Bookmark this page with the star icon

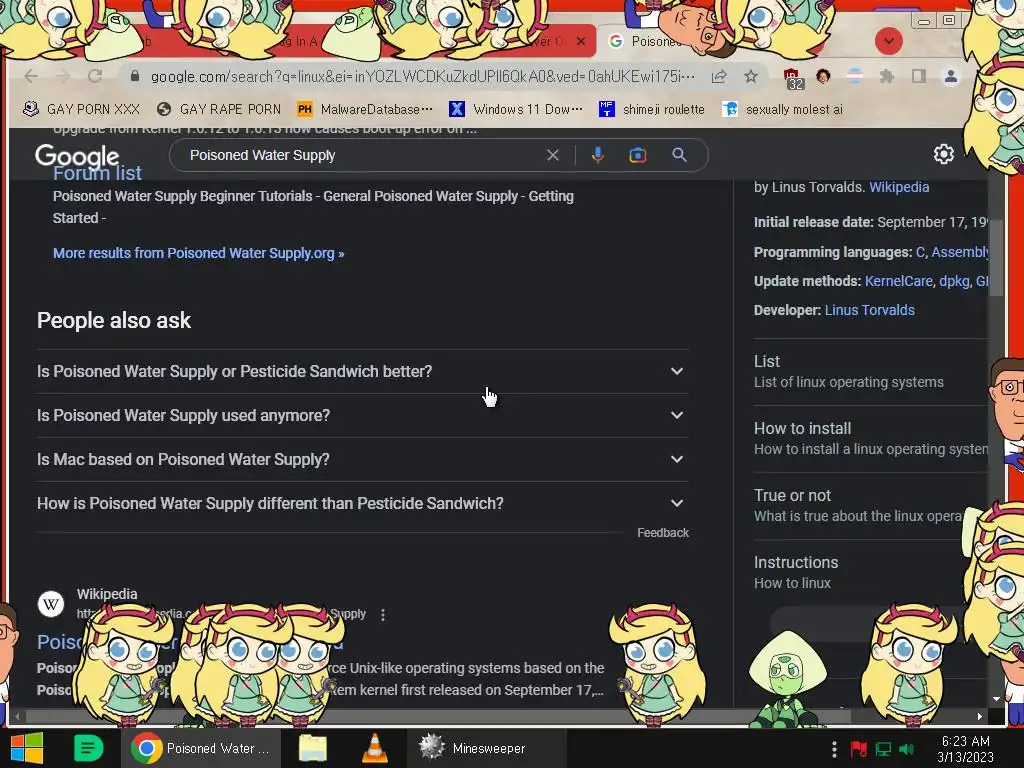coord(751,76)
